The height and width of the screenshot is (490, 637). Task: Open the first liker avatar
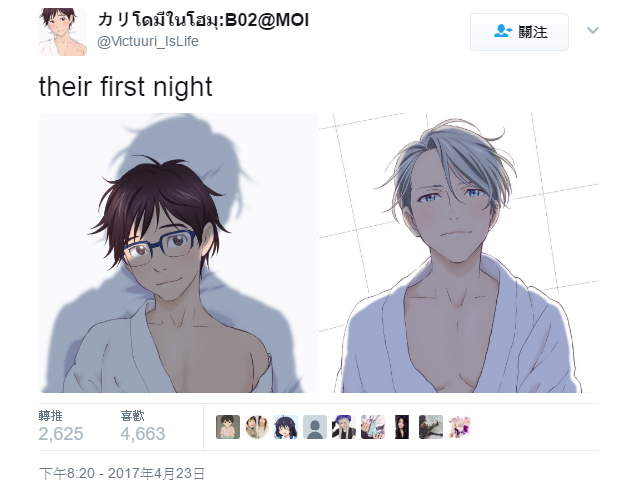tap(228, 427)
